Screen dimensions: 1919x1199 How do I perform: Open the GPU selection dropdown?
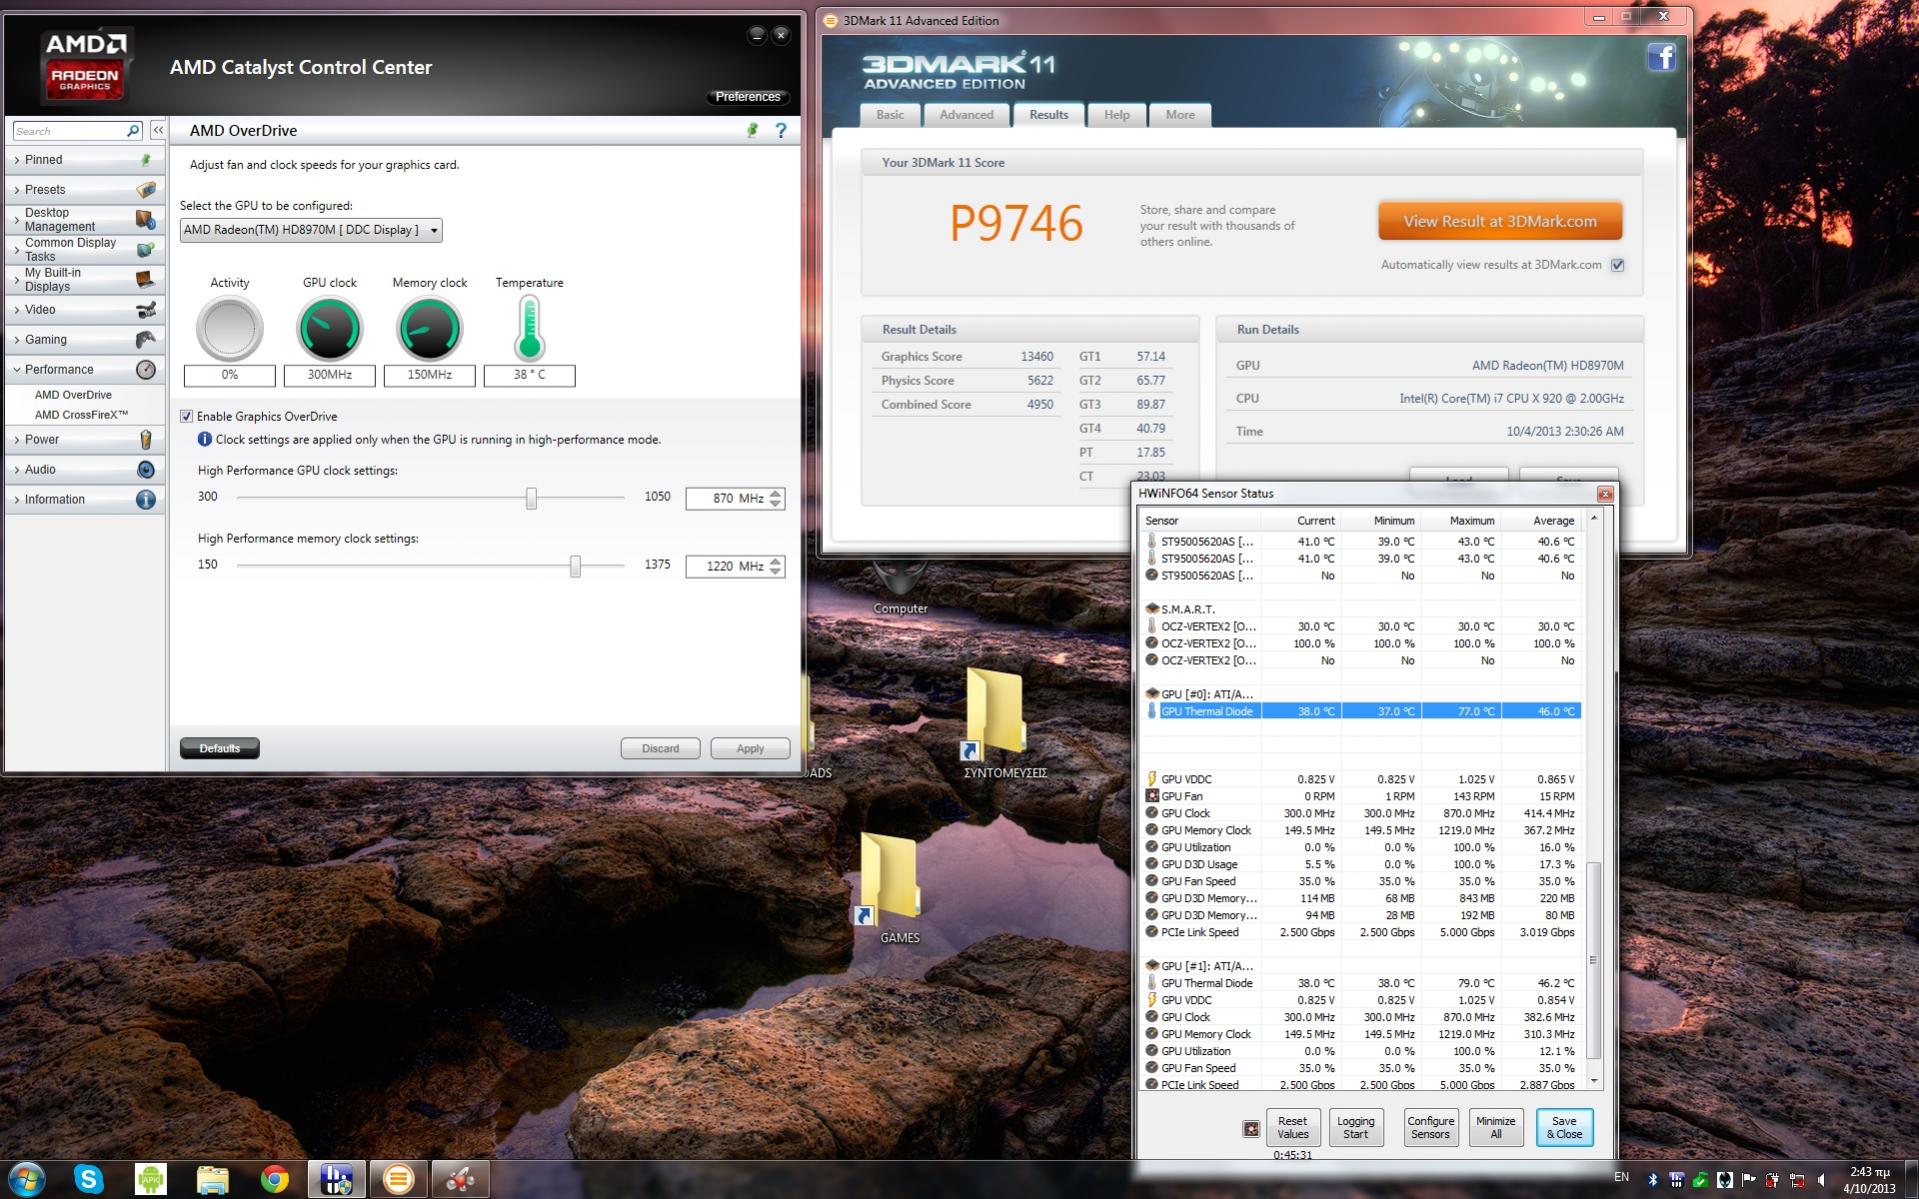point(311,230)
